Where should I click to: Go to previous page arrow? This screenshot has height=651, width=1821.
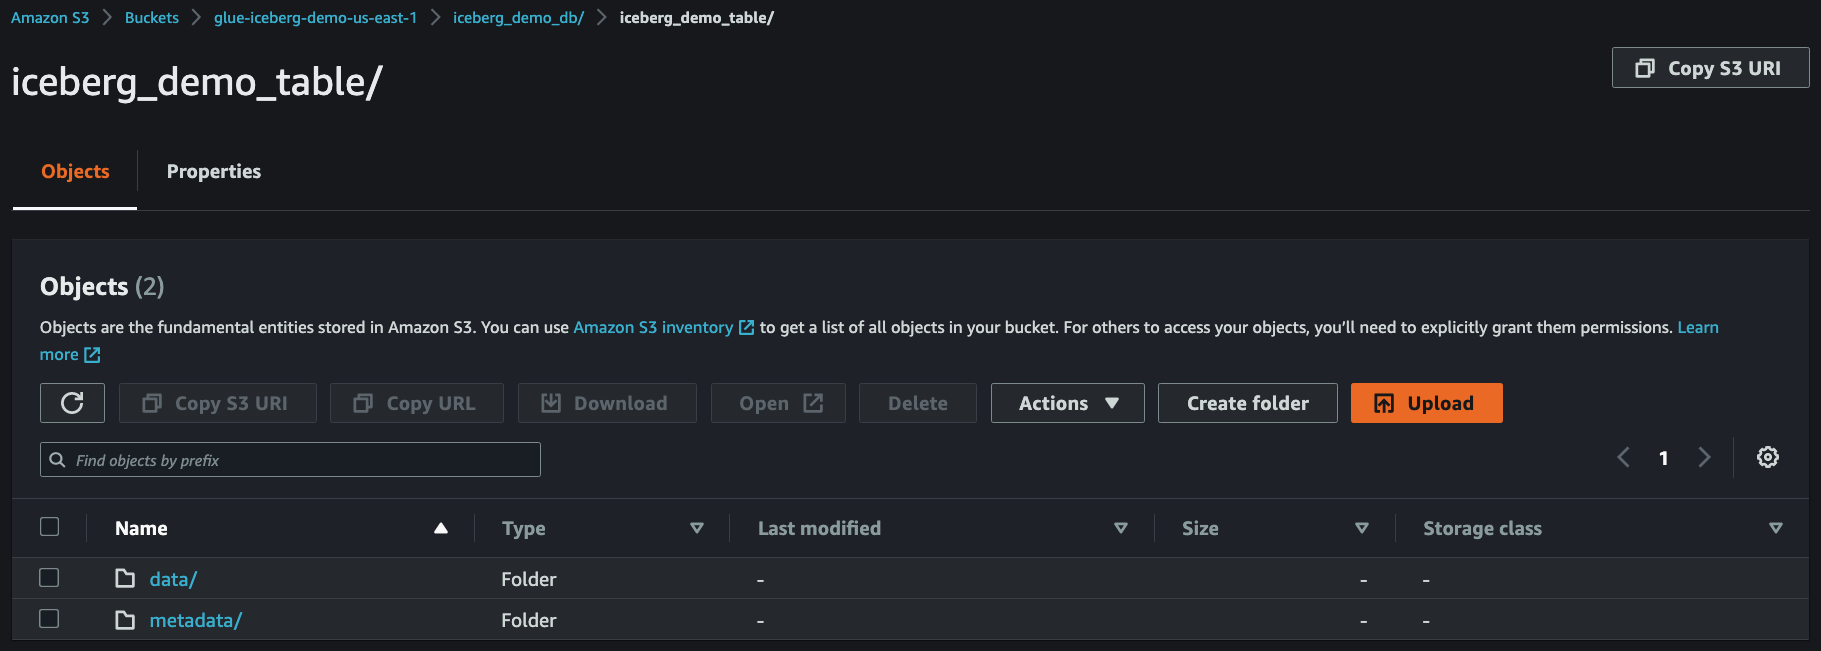[1623, 457]
